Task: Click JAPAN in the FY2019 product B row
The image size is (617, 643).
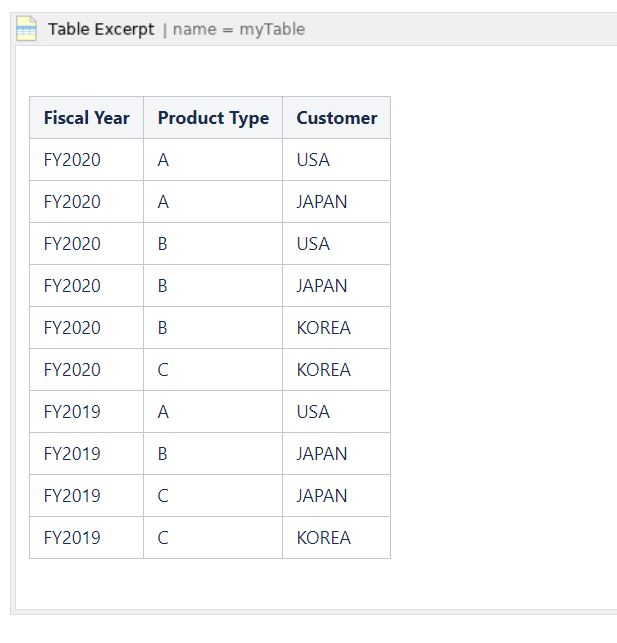Action: click(x=322, y=454)
